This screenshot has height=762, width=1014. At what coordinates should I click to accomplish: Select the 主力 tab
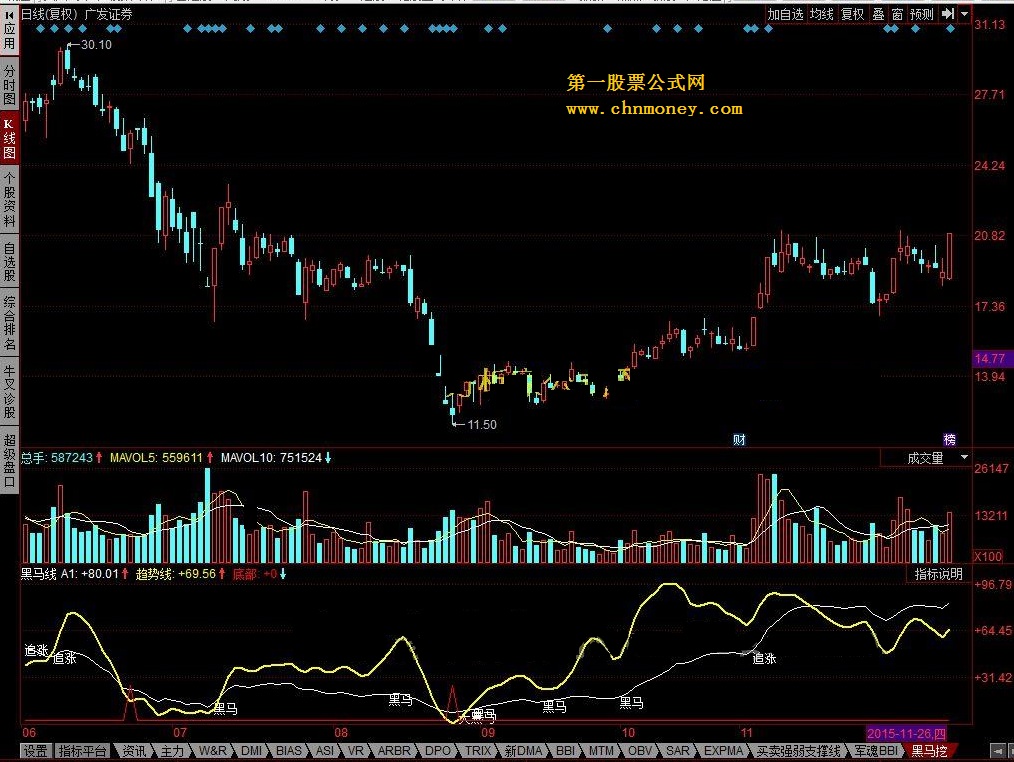pyautogui.click(x=172, y=751)
